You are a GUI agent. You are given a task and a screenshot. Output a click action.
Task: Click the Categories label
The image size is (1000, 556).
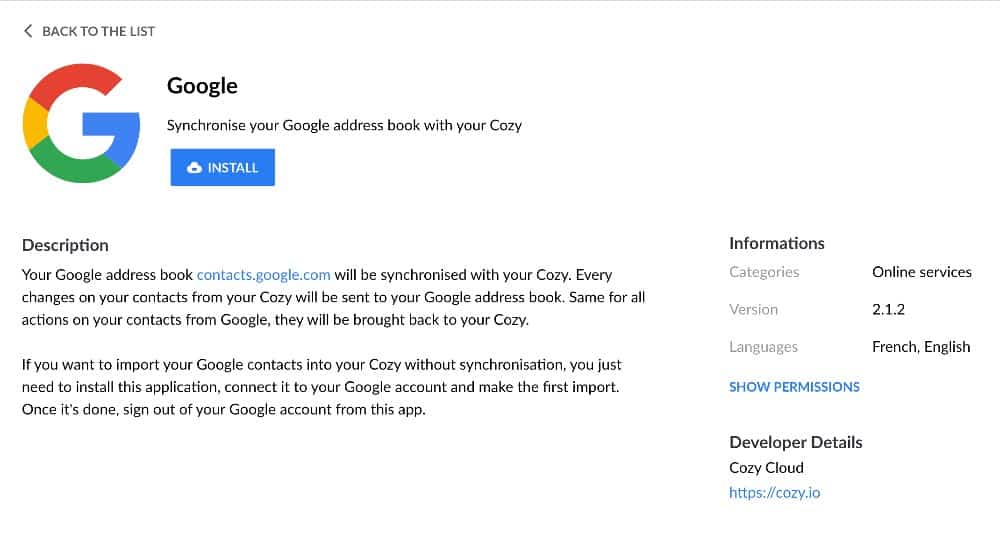click(x=764, y=272)
